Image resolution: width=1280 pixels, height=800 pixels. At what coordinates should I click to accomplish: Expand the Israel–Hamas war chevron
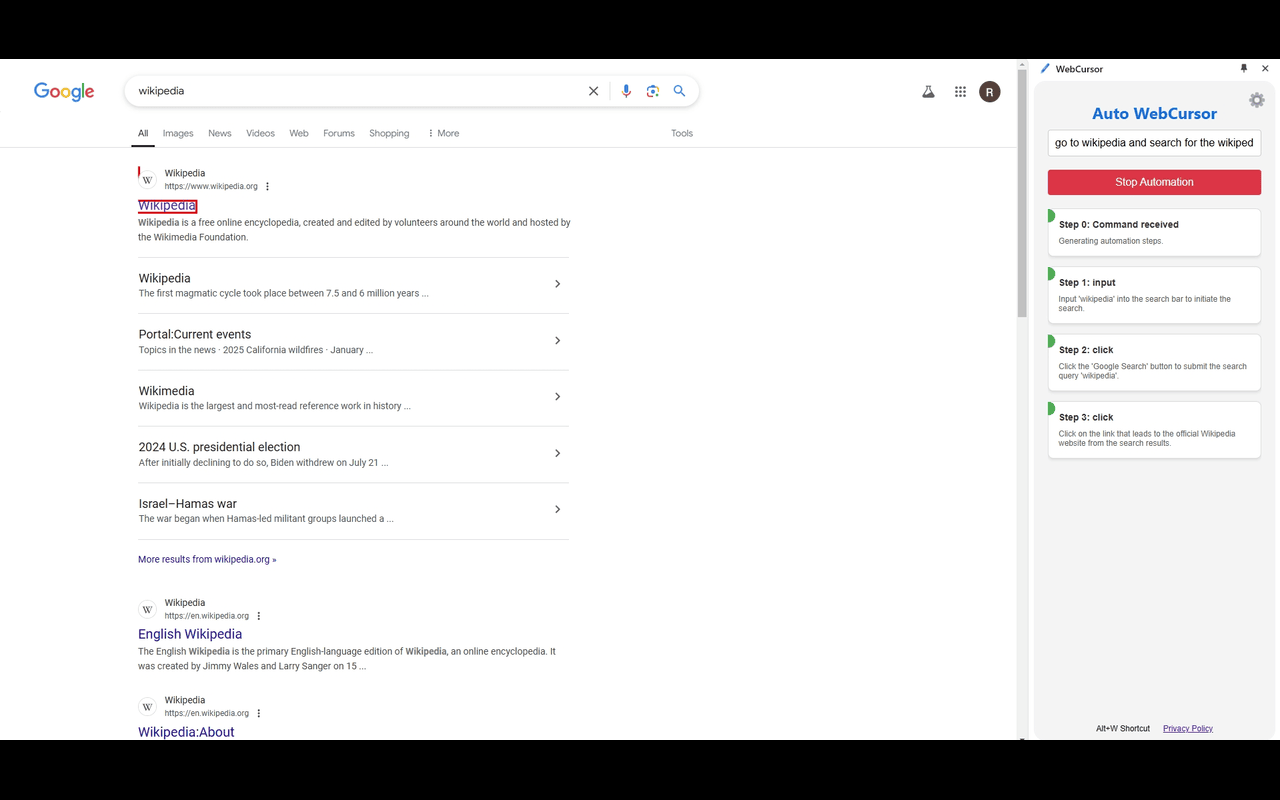(x=557, y=510)
